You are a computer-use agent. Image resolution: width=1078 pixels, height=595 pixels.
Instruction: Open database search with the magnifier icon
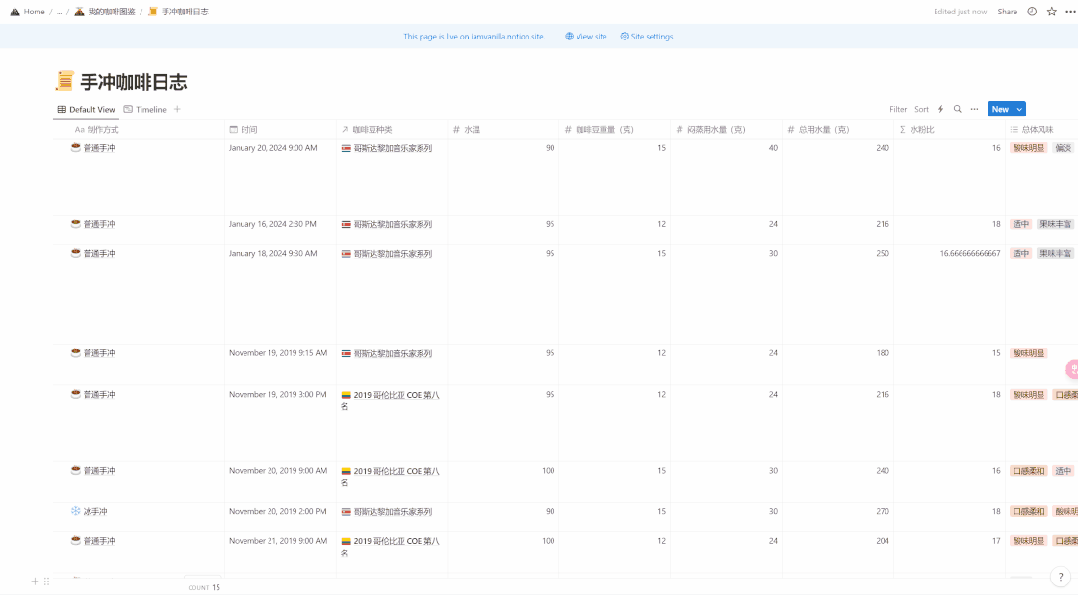958,109
